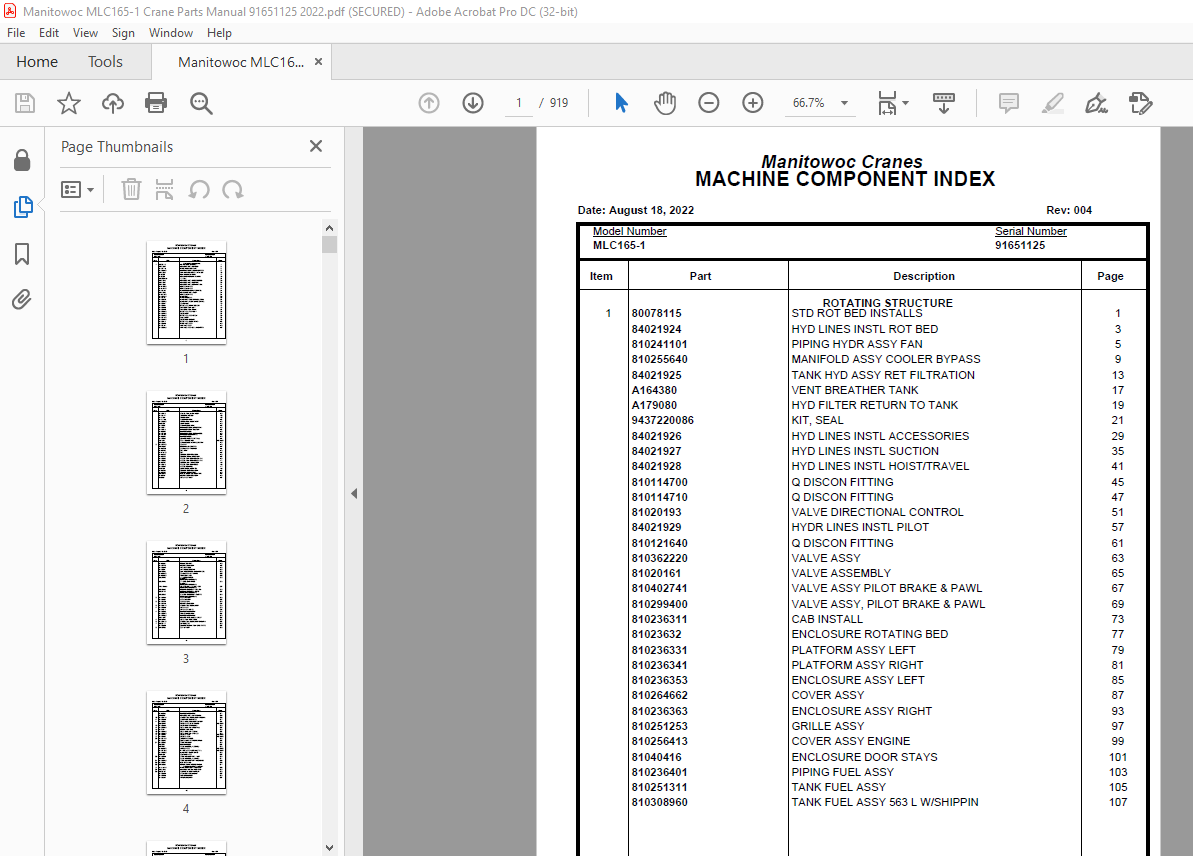The image size is (1193, 856).
Task: Zoom in with plus button
Action: click(x=752, y=103)
